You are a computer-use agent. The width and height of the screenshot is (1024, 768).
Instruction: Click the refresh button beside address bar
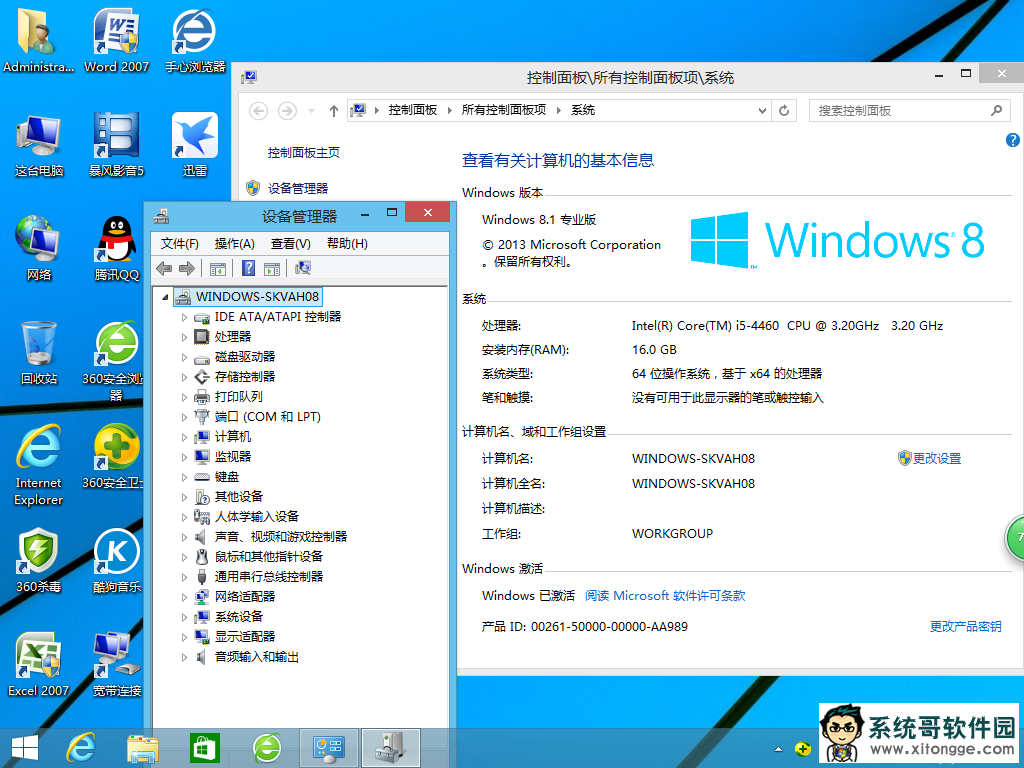click(x=784, y=110)
